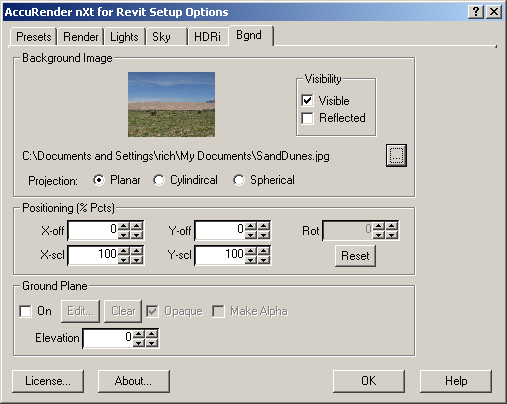Choose Spherical projection
507x404 pixels.
pyautogui.click(x=239, y=180)
